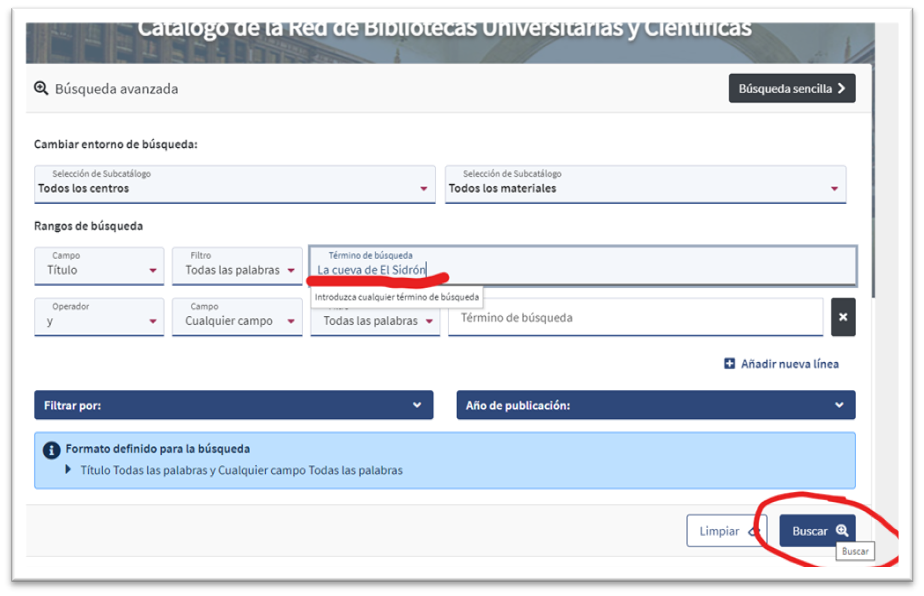Click the empty second Término de búsqueda field
This screenshot has height=596, width=924.
click(635, 318)
